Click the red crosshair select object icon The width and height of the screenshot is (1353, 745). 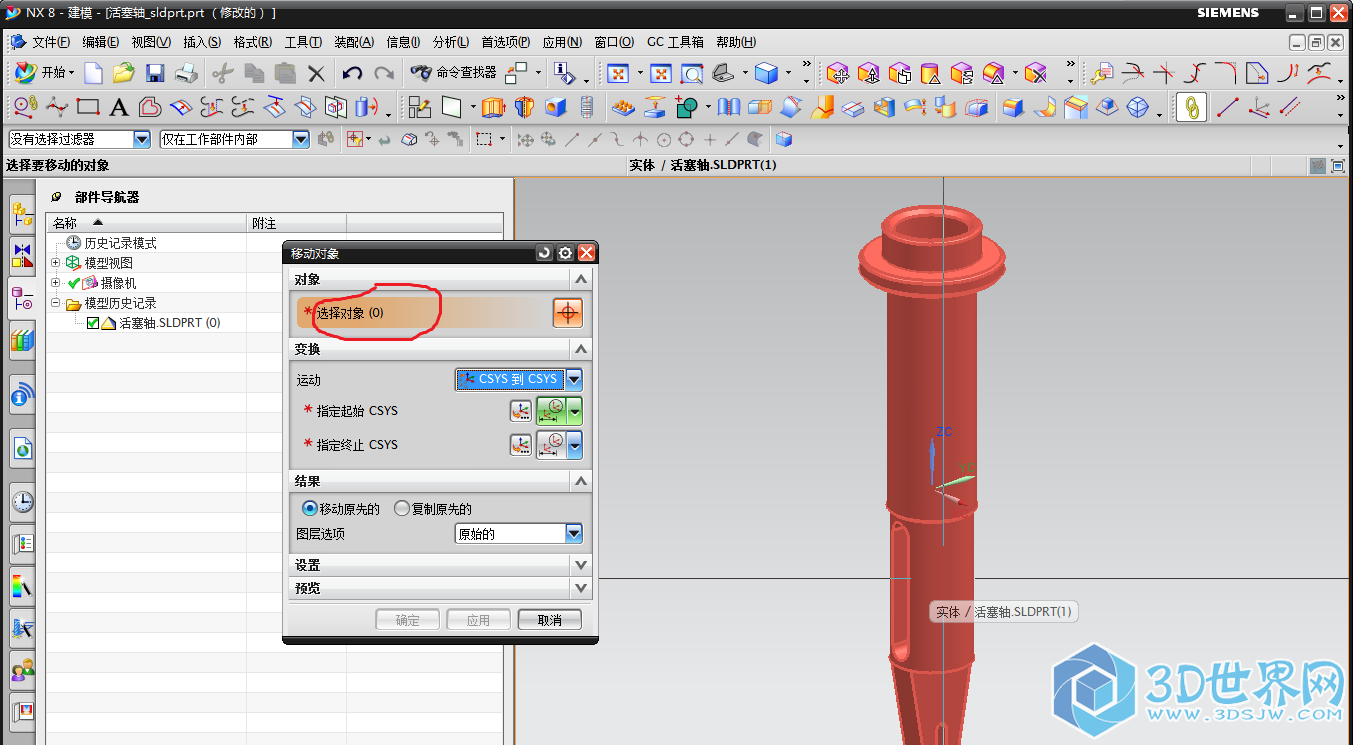(x=567, y=313)
